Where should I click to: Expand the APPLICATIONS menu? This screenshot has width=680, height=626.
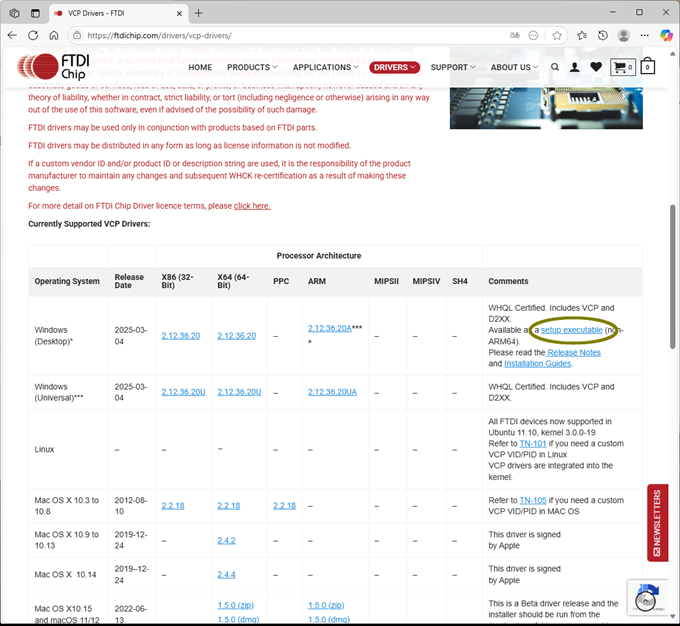(x=326, y=67)
